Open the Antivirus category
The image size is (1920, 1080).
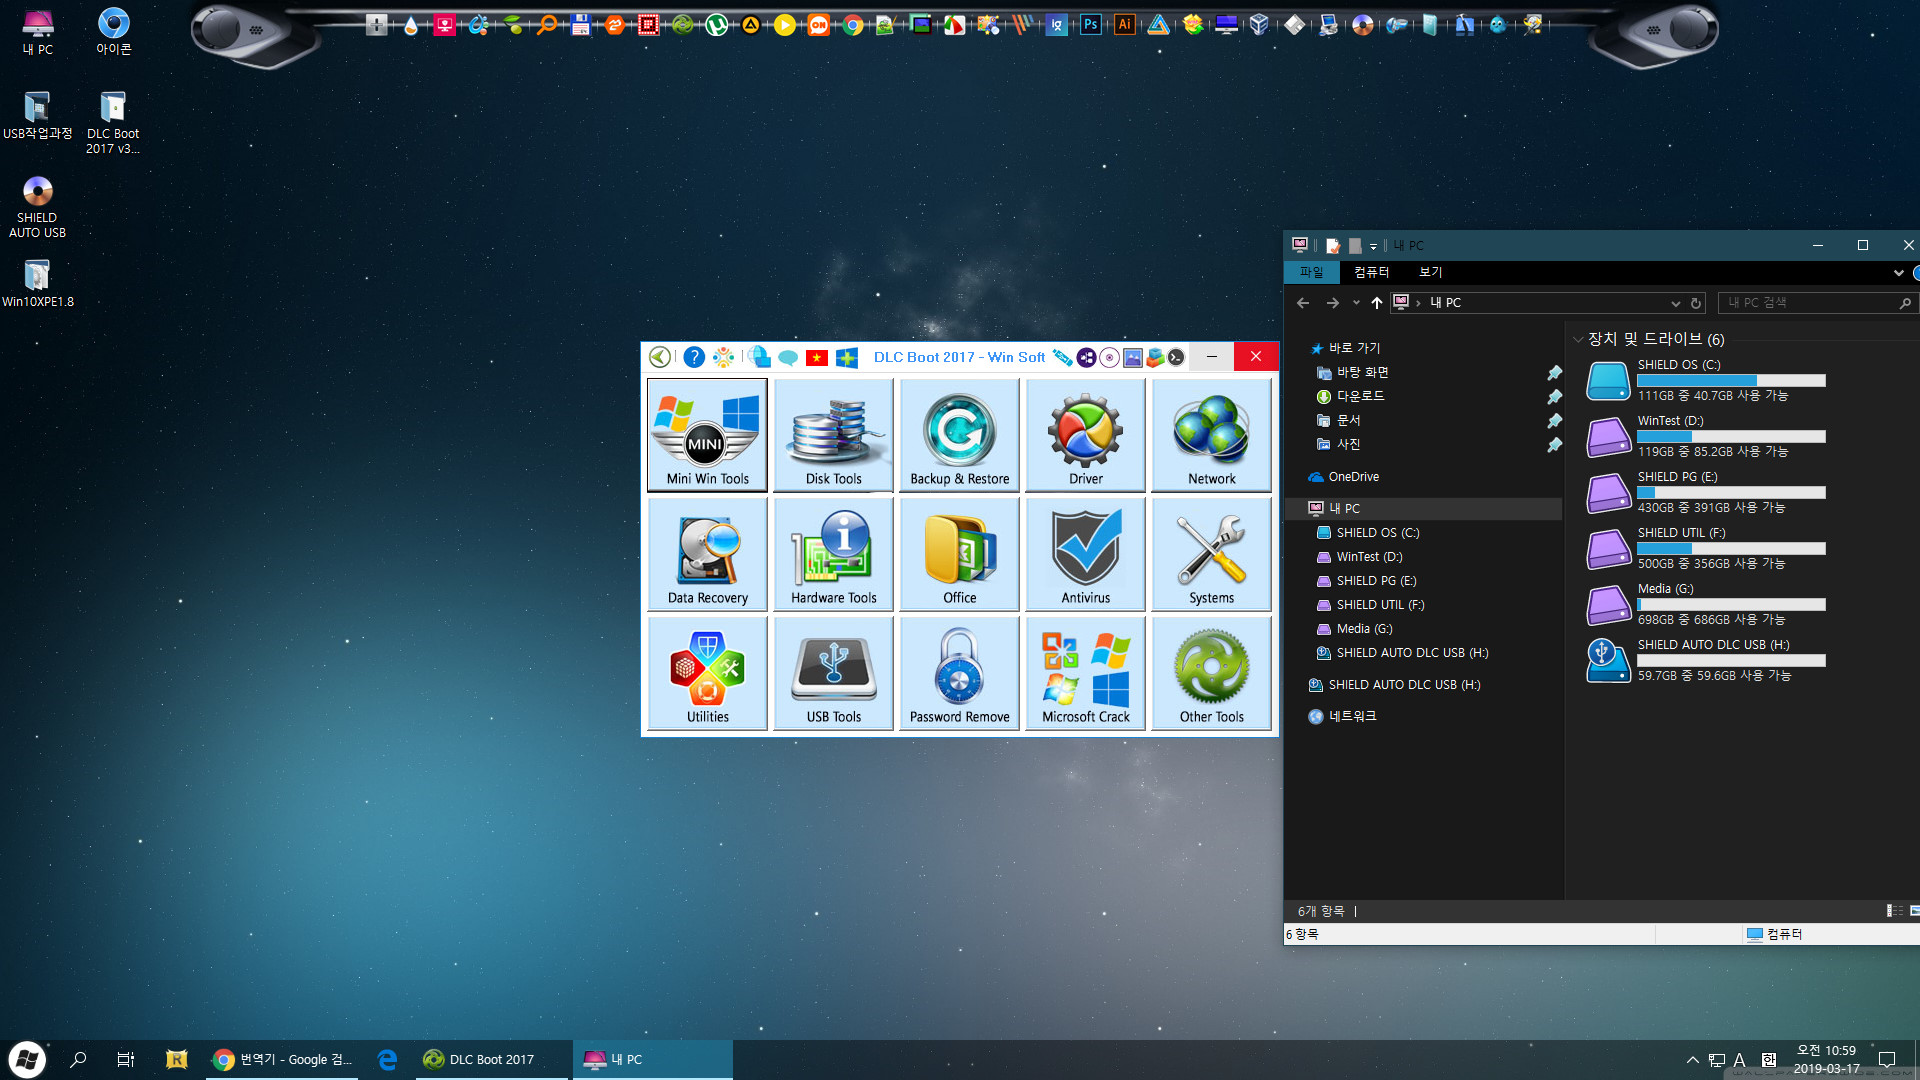pos(1085,554)
